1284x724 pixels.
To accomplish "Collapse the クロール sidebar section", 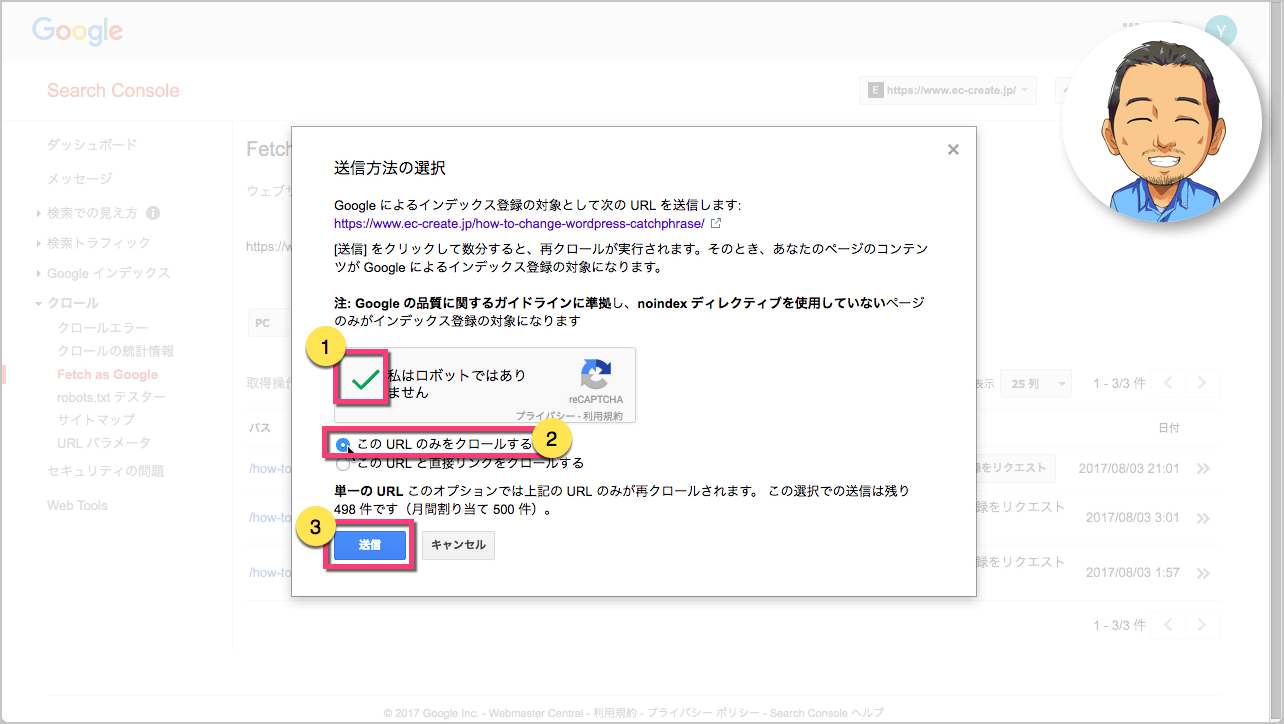I will pyautogui.click(x=67, y=303).
